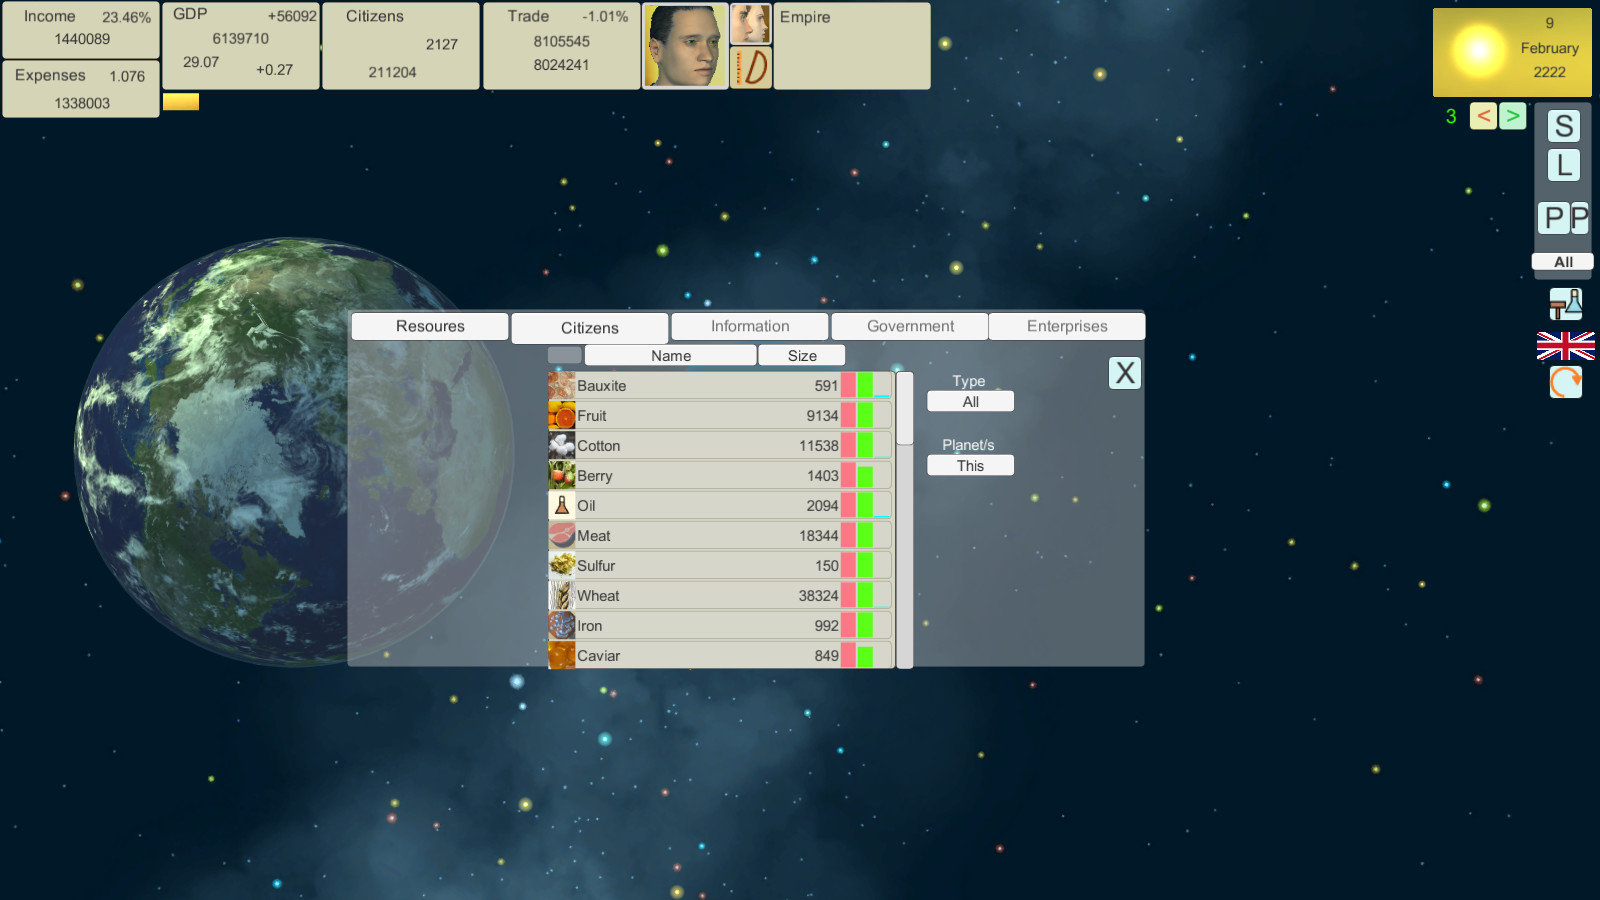1600x900 pixels.
Task: Click the S button in right sidebar
Action: 1564,126
